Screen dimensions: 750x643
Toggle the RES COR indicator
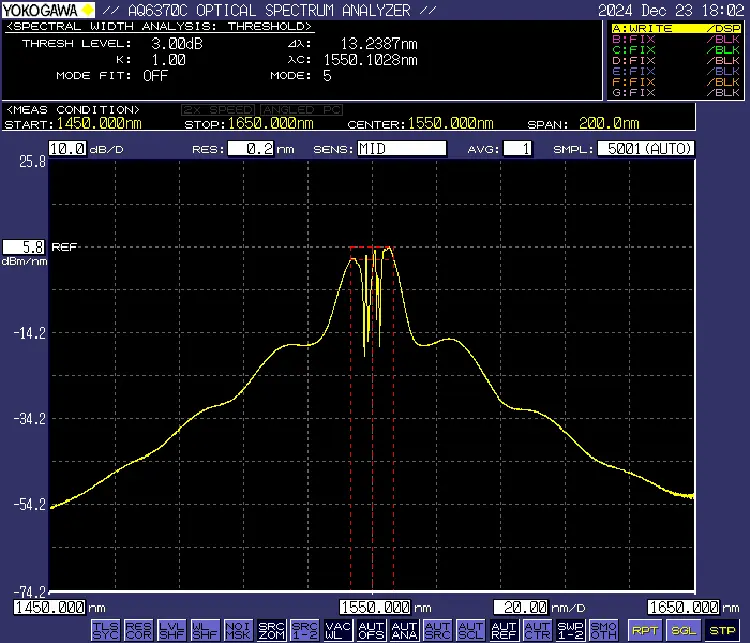click(139, 630)
